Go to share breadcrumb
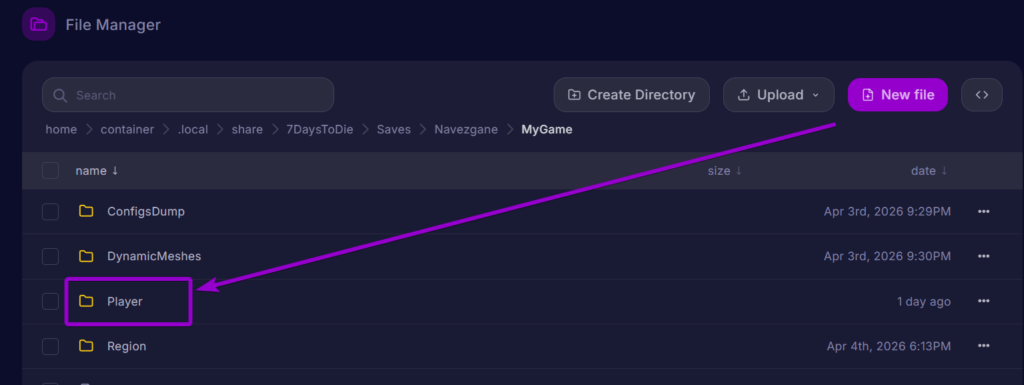The height and width of the screenshot is (385, 1024). pos(247,129)
